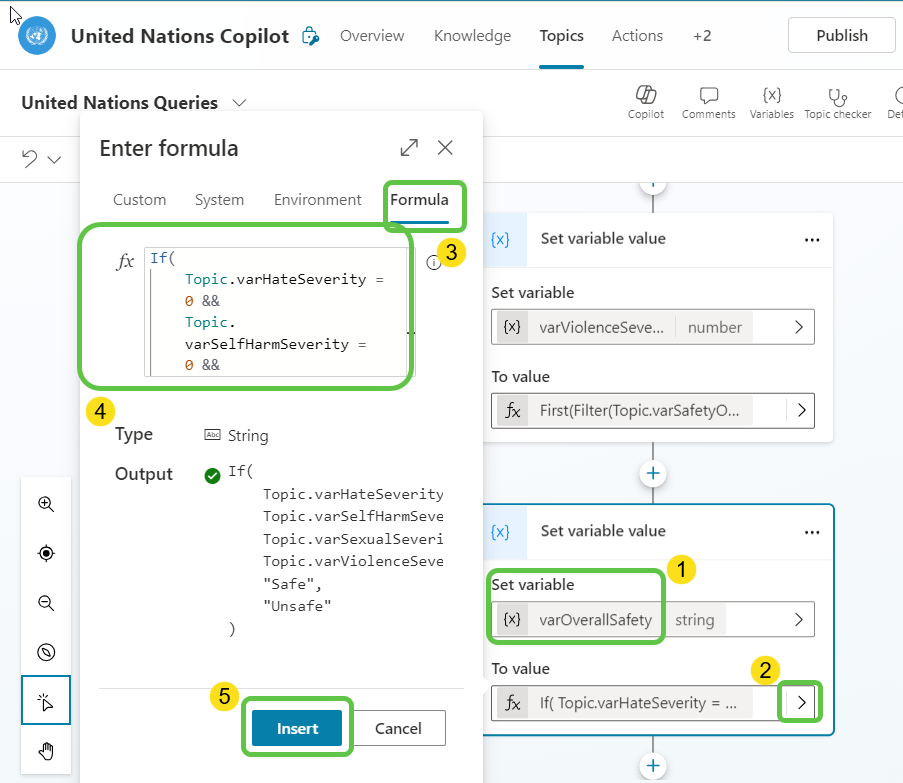Click the share icon next to United Nations Copilot

(310, 36)
